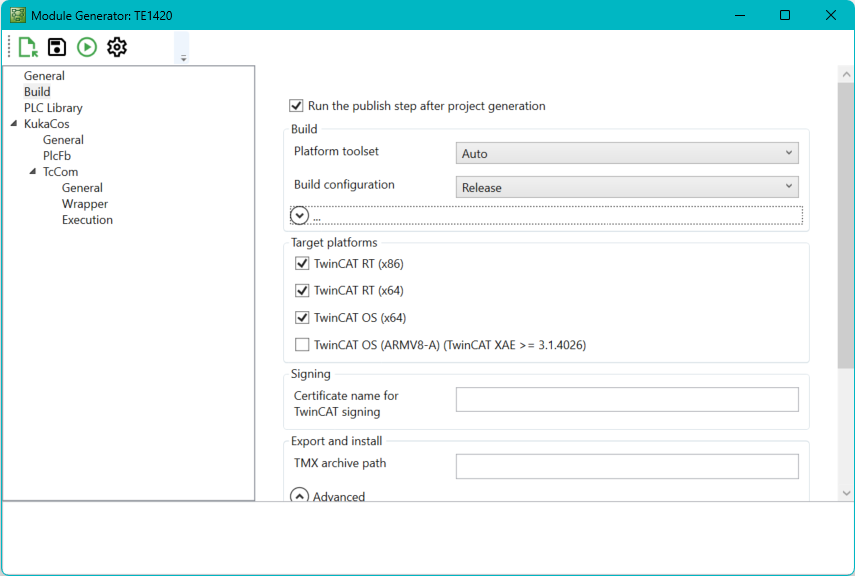The width and height of the screenshot is (855, 576).
Task: Click the Save icon in the toolbar
Action: coord(57,46)
